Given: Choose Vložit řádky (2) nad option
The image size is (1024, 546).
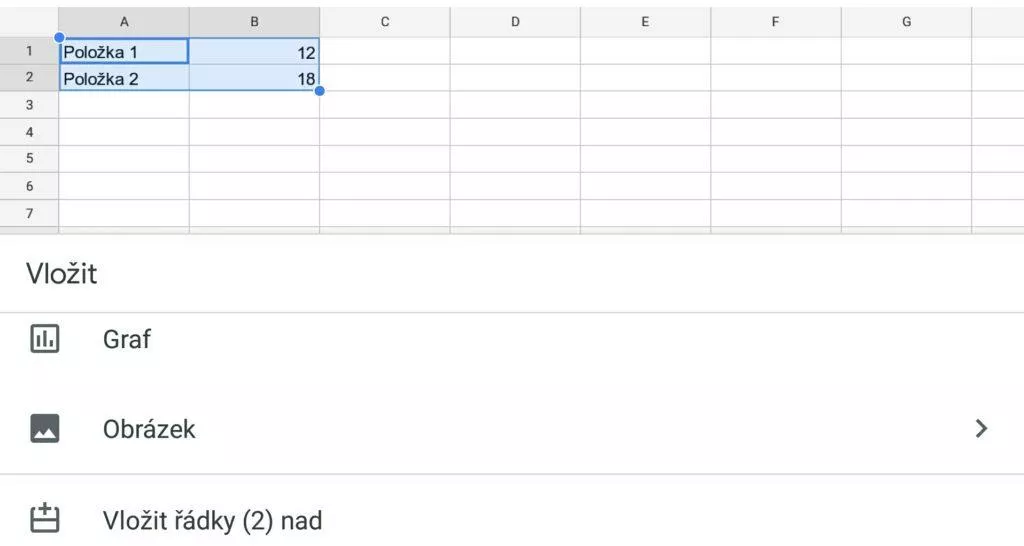Looking at the screenshot, I should 512,520.
